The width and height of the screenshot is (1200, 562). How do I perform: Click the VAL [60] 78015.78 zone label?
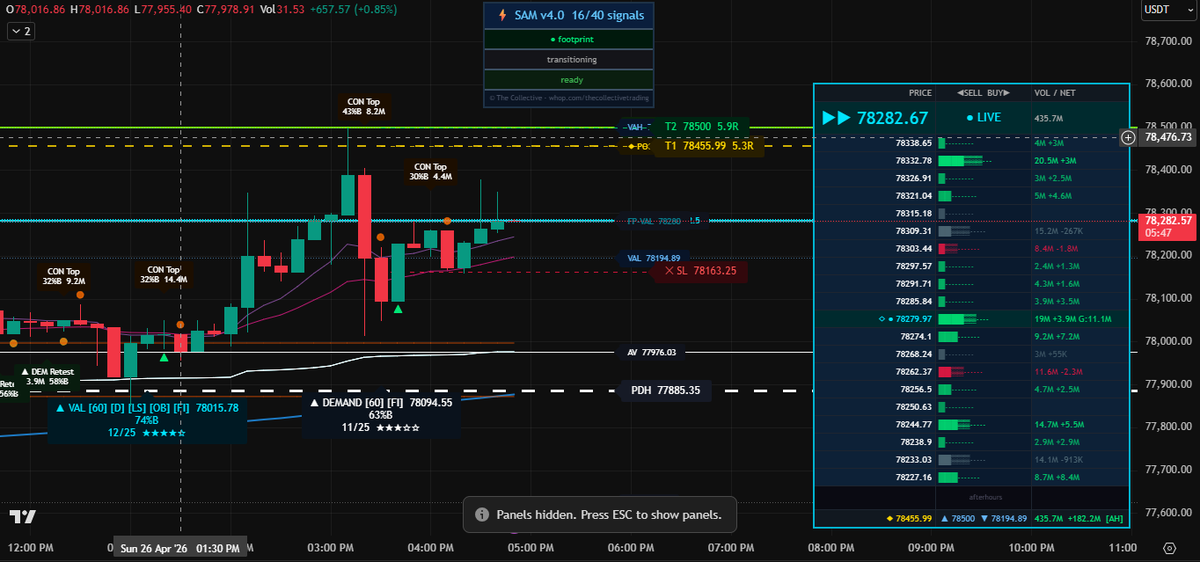147,420
